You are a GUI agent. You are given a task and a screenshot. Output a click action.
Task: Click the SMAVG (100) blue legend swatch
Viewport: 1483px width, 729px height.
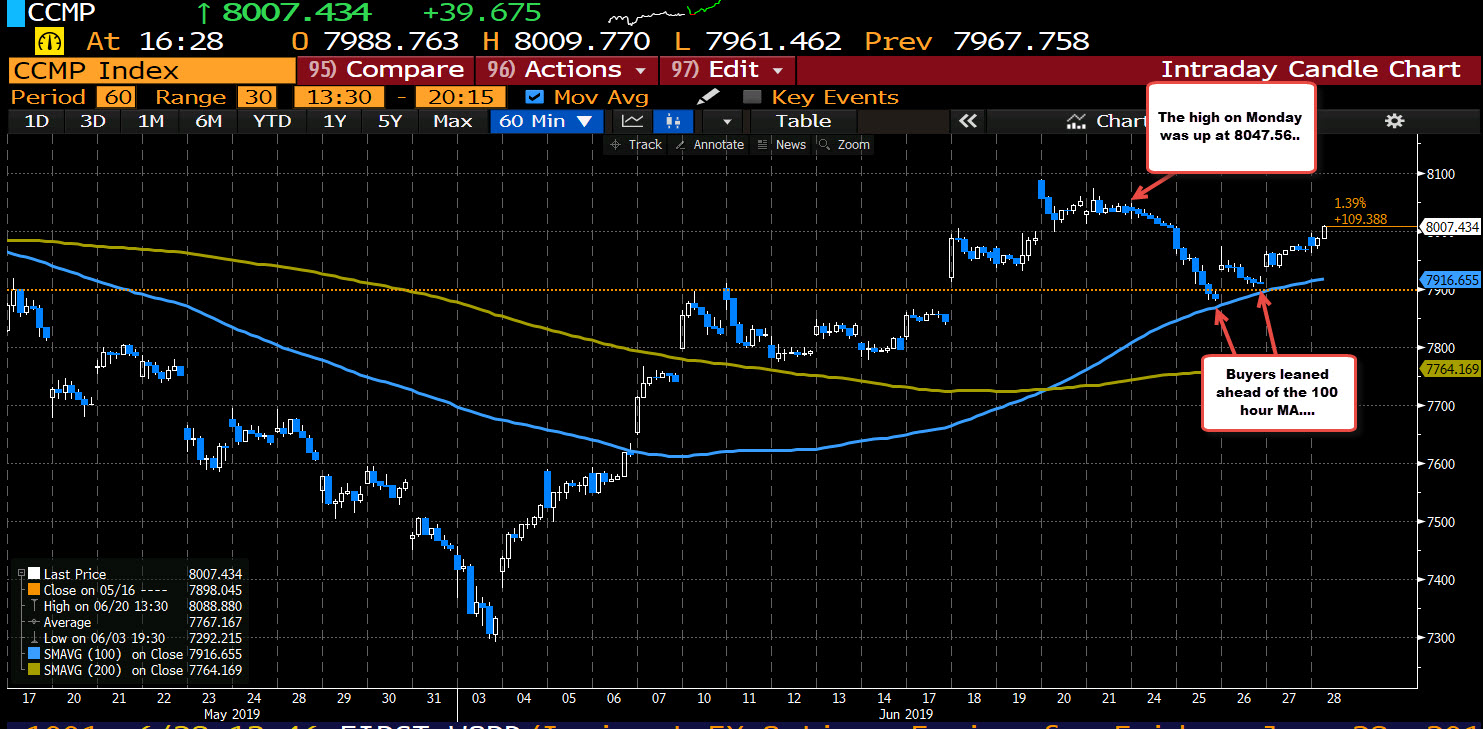[34, 654]
